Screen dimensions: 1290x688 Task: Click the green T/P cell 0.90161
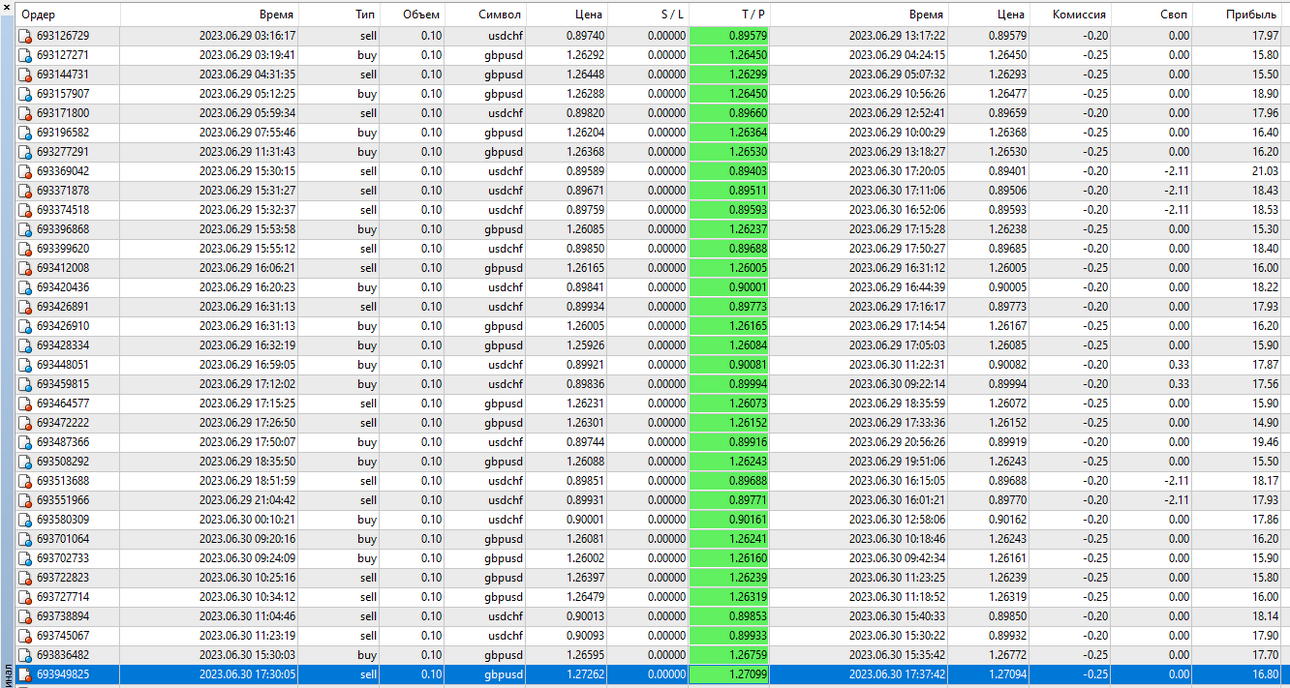[730, 520]
